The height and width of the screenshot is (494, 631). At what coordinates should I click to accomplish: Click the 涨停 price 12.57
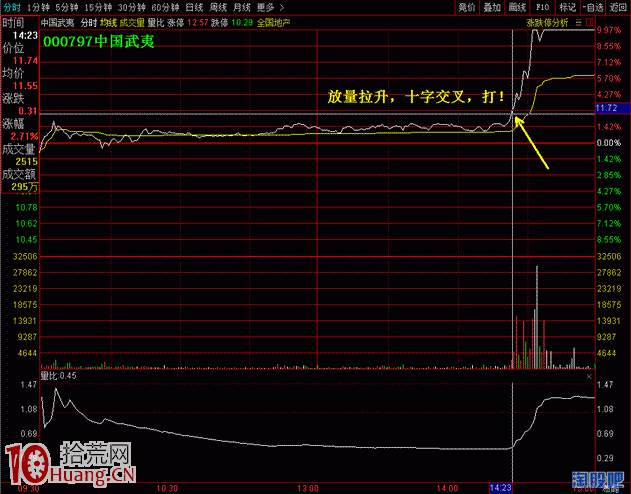tap(198, 23)
